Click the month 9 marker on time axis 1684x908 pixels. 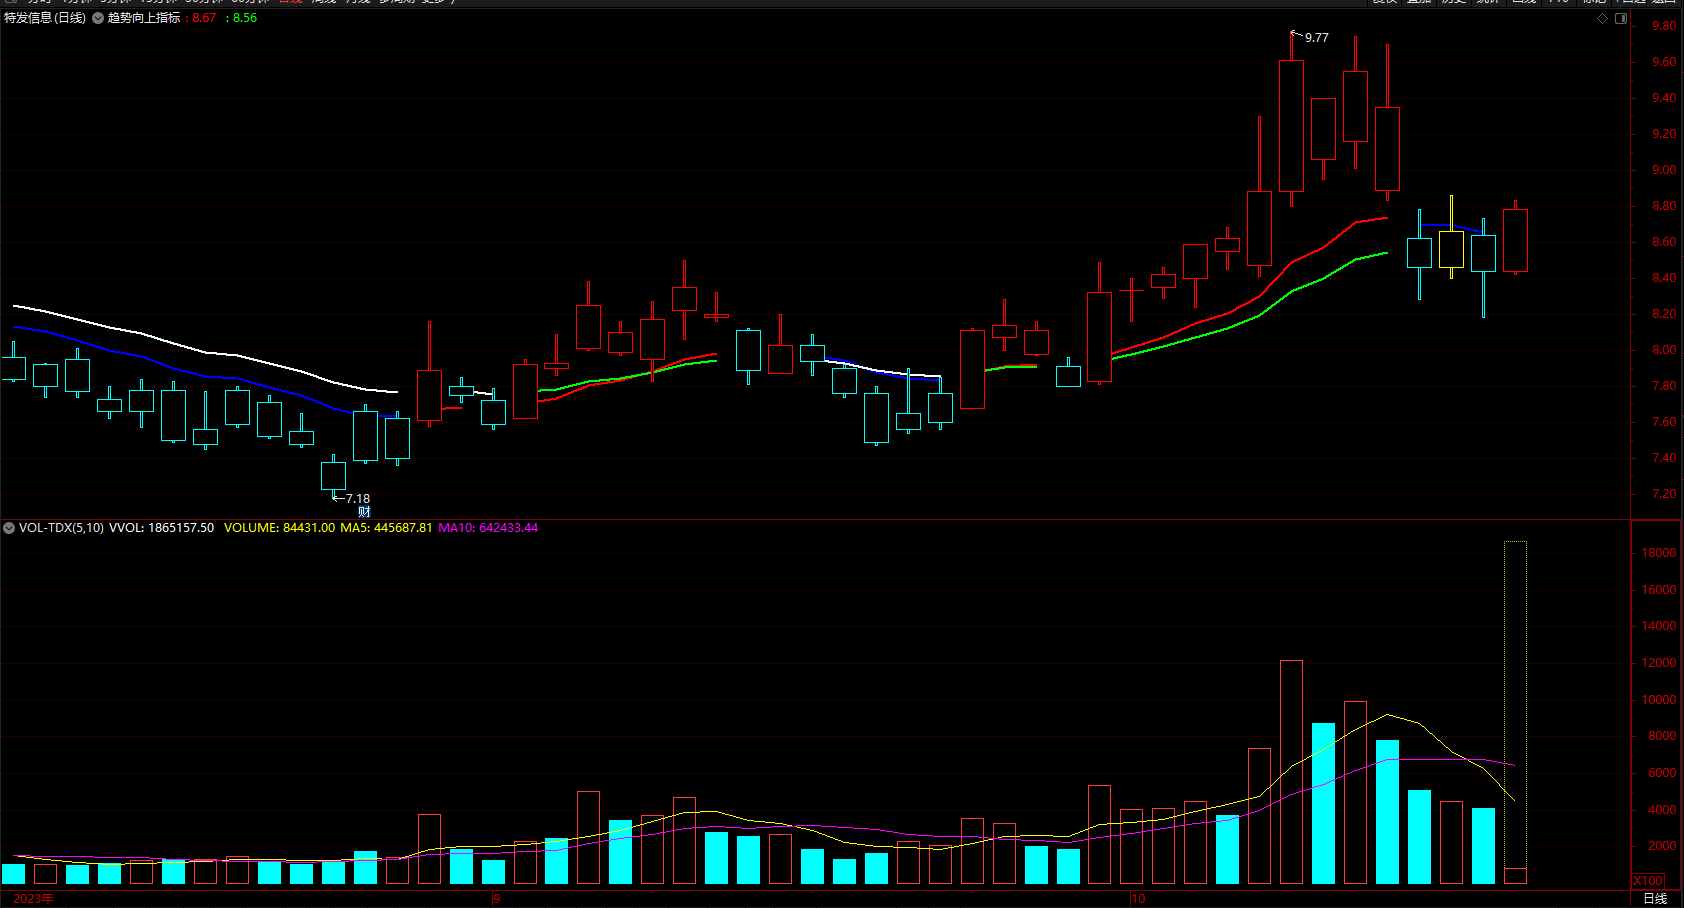pos(496,899)
